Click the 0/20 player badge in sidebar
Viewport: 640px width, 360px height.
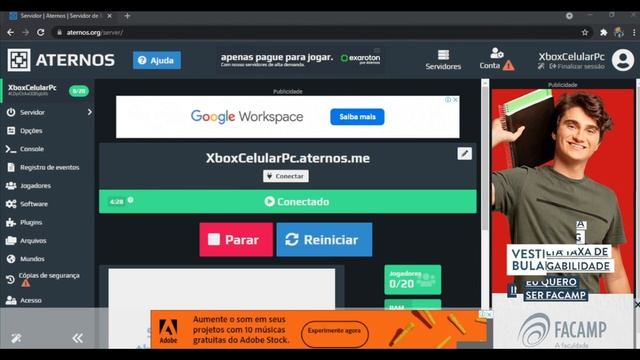79,91
